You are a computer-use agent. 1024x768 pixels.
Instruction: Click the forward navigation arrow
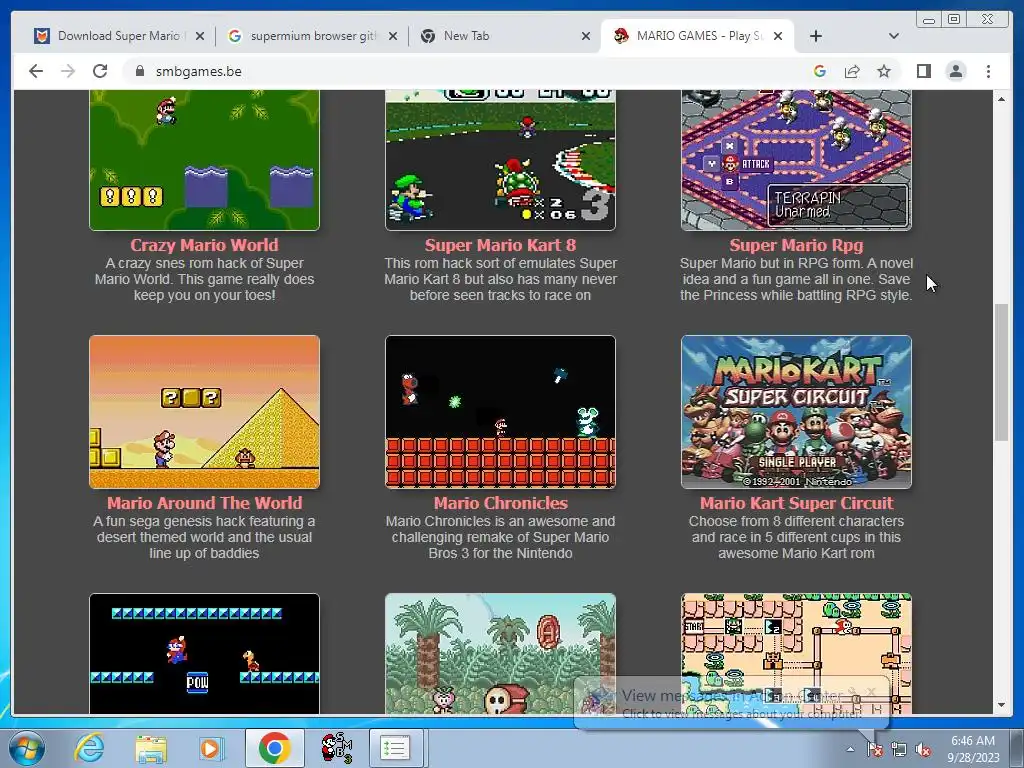68,71
